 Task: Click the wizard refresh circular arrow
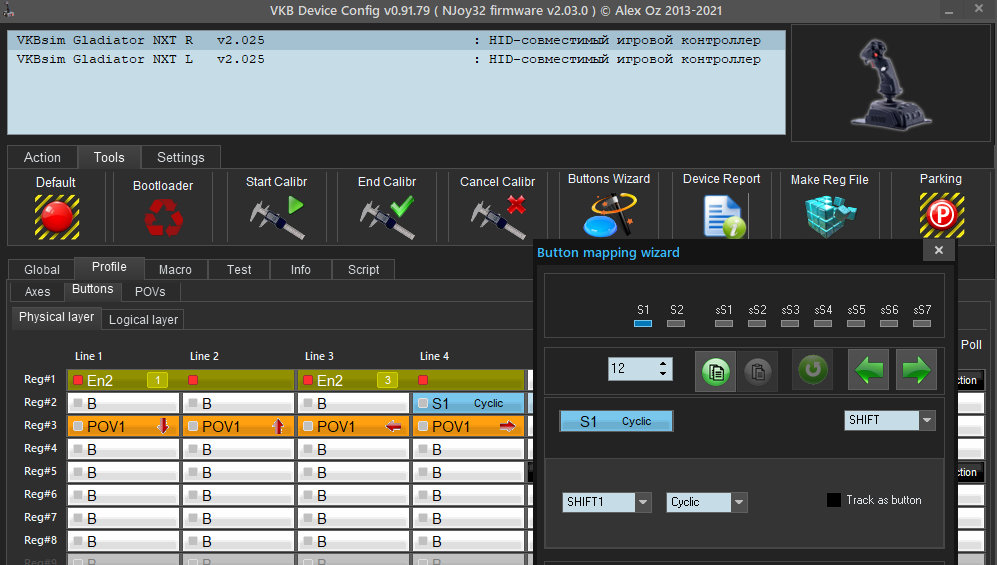813,370
